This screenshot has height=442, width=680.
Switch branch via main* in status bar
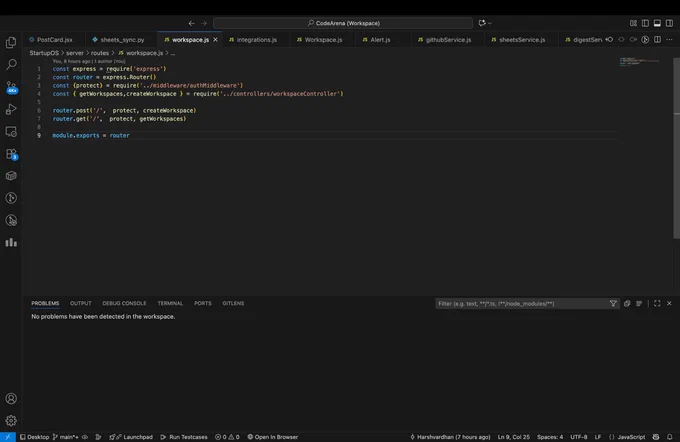[x=65, y=437]
